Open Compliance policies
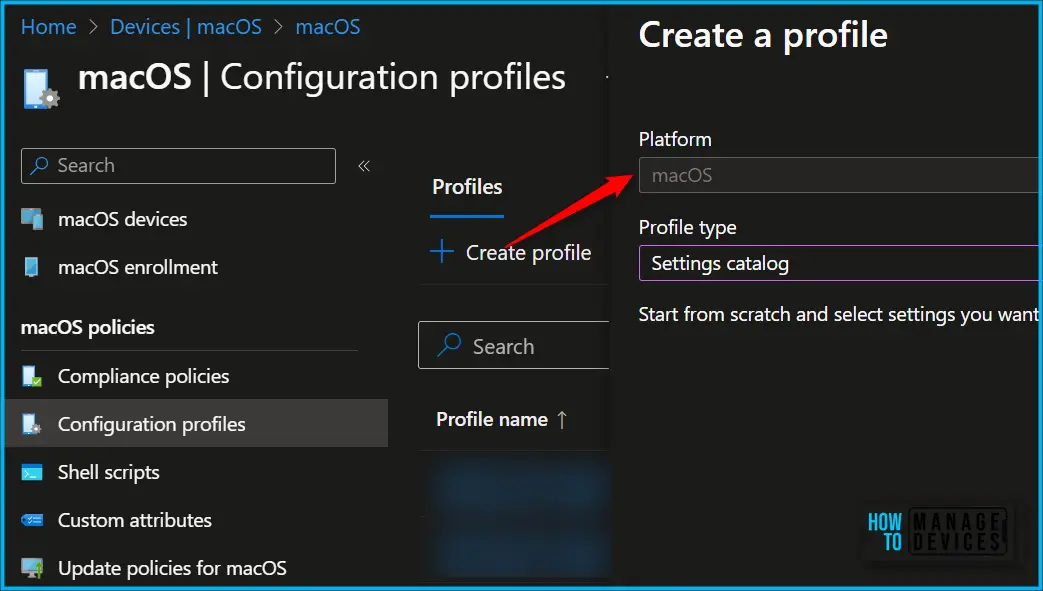The height and width of the screenshot is (591, 1043). [x=144, y=376]
